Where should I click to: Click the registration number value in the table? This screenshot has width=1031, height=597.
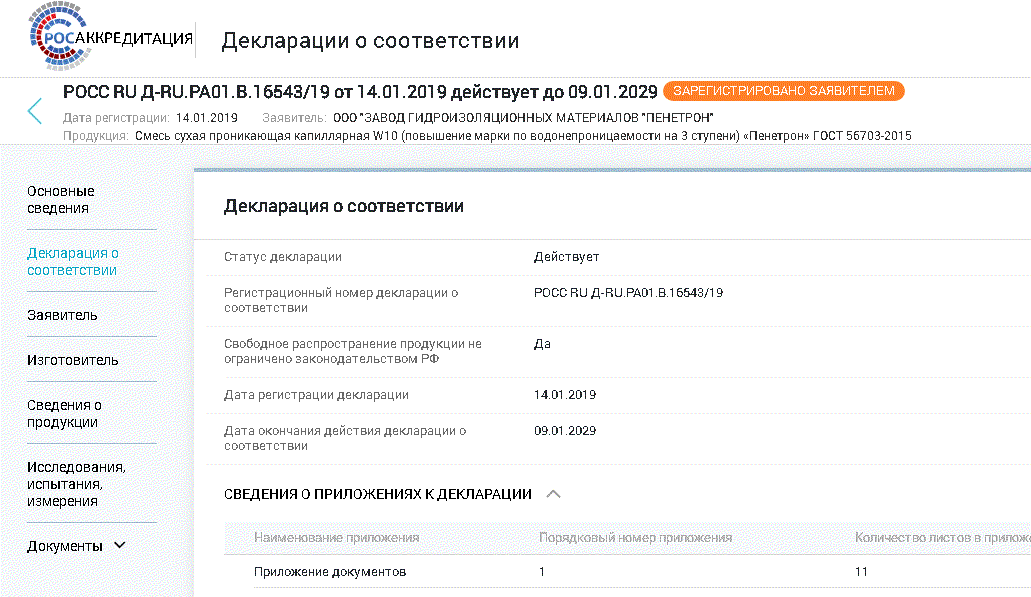click(628, 293)
